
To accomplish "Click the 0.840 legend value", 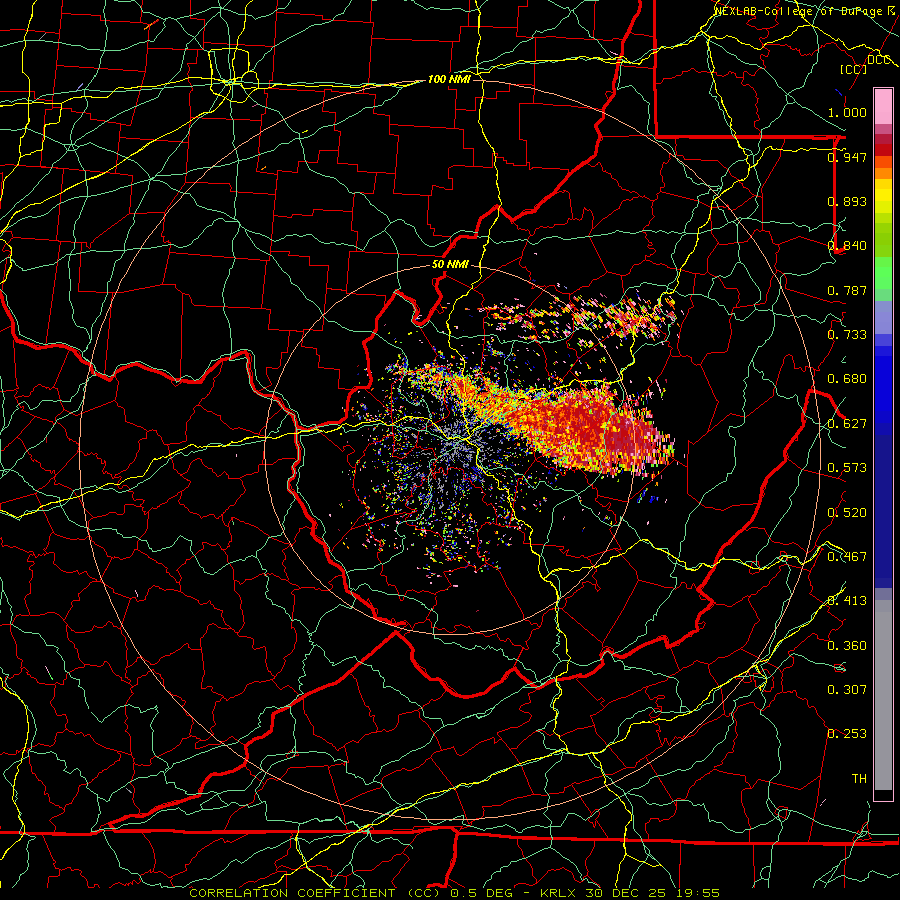I will pyautogui.click(x=847, y=246).
